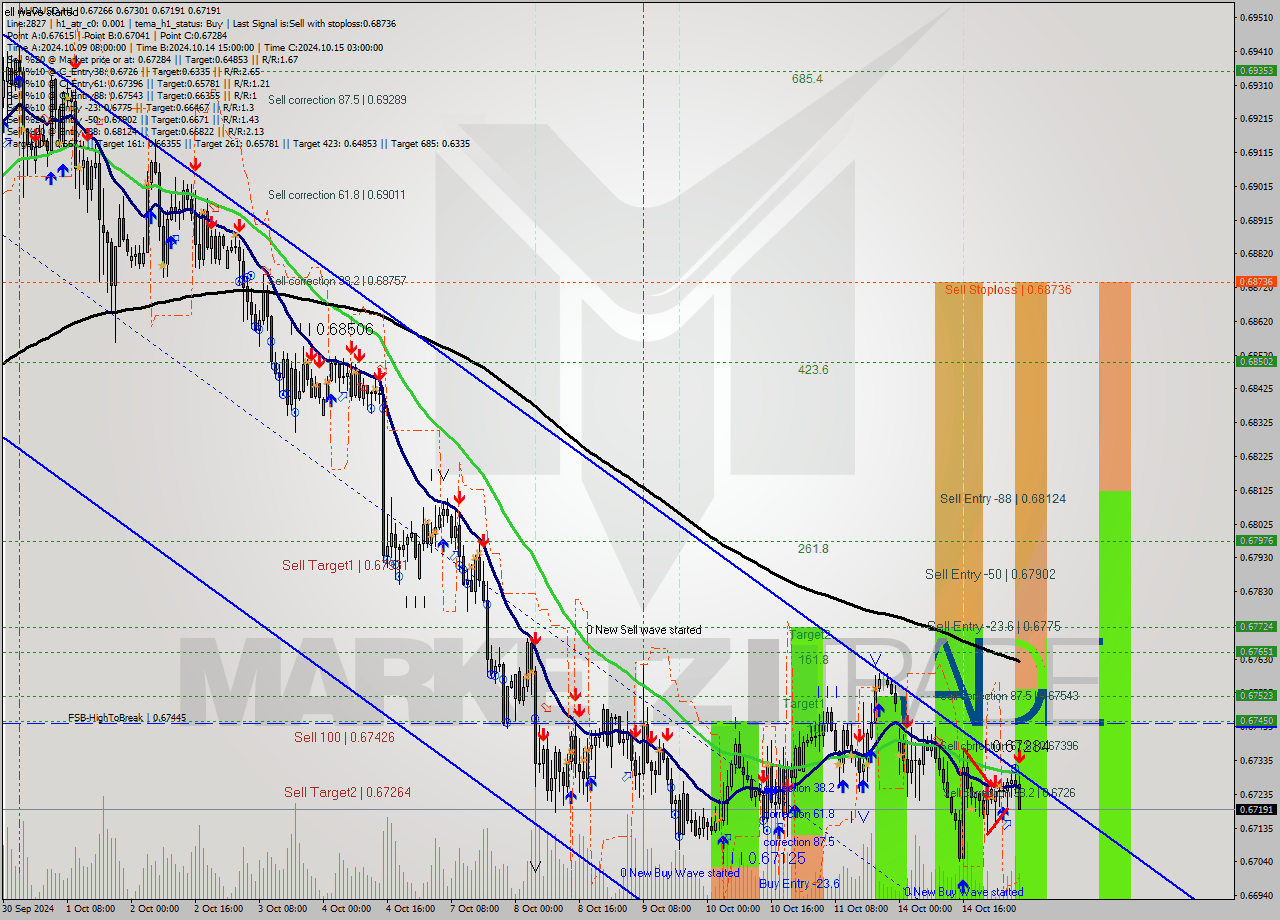Screen dimensions: 1280x920
Task: Click the '14 Oct 16:00' time axis label
Action: 989,909
